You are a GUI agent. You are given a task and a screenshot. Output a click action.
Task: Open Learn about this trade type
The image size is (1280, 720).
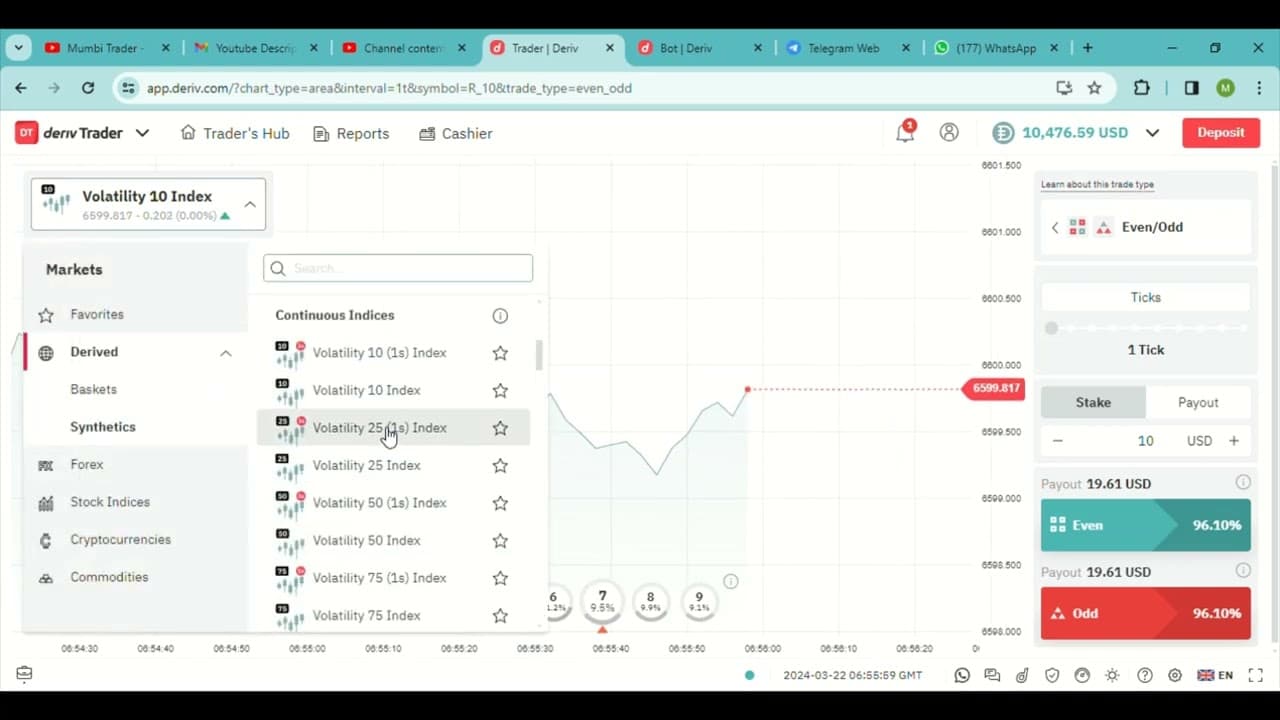1097,184
